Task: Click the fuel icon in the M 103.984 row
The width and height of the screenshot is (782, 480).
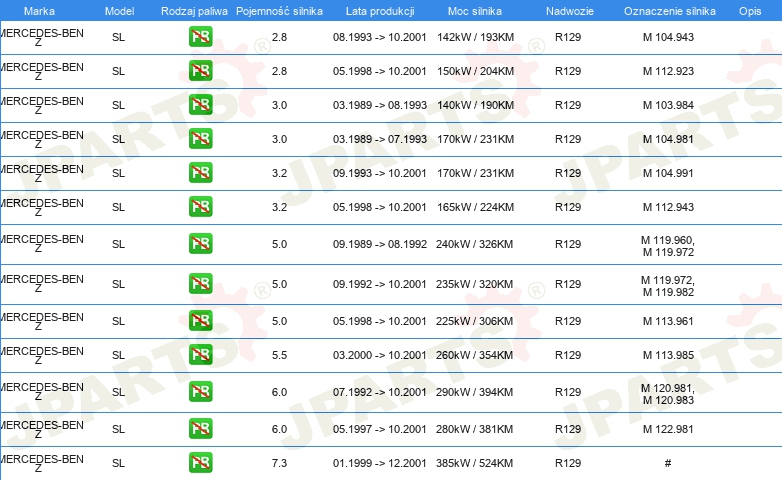Action: pyautogui.click(x=200, y=105)
